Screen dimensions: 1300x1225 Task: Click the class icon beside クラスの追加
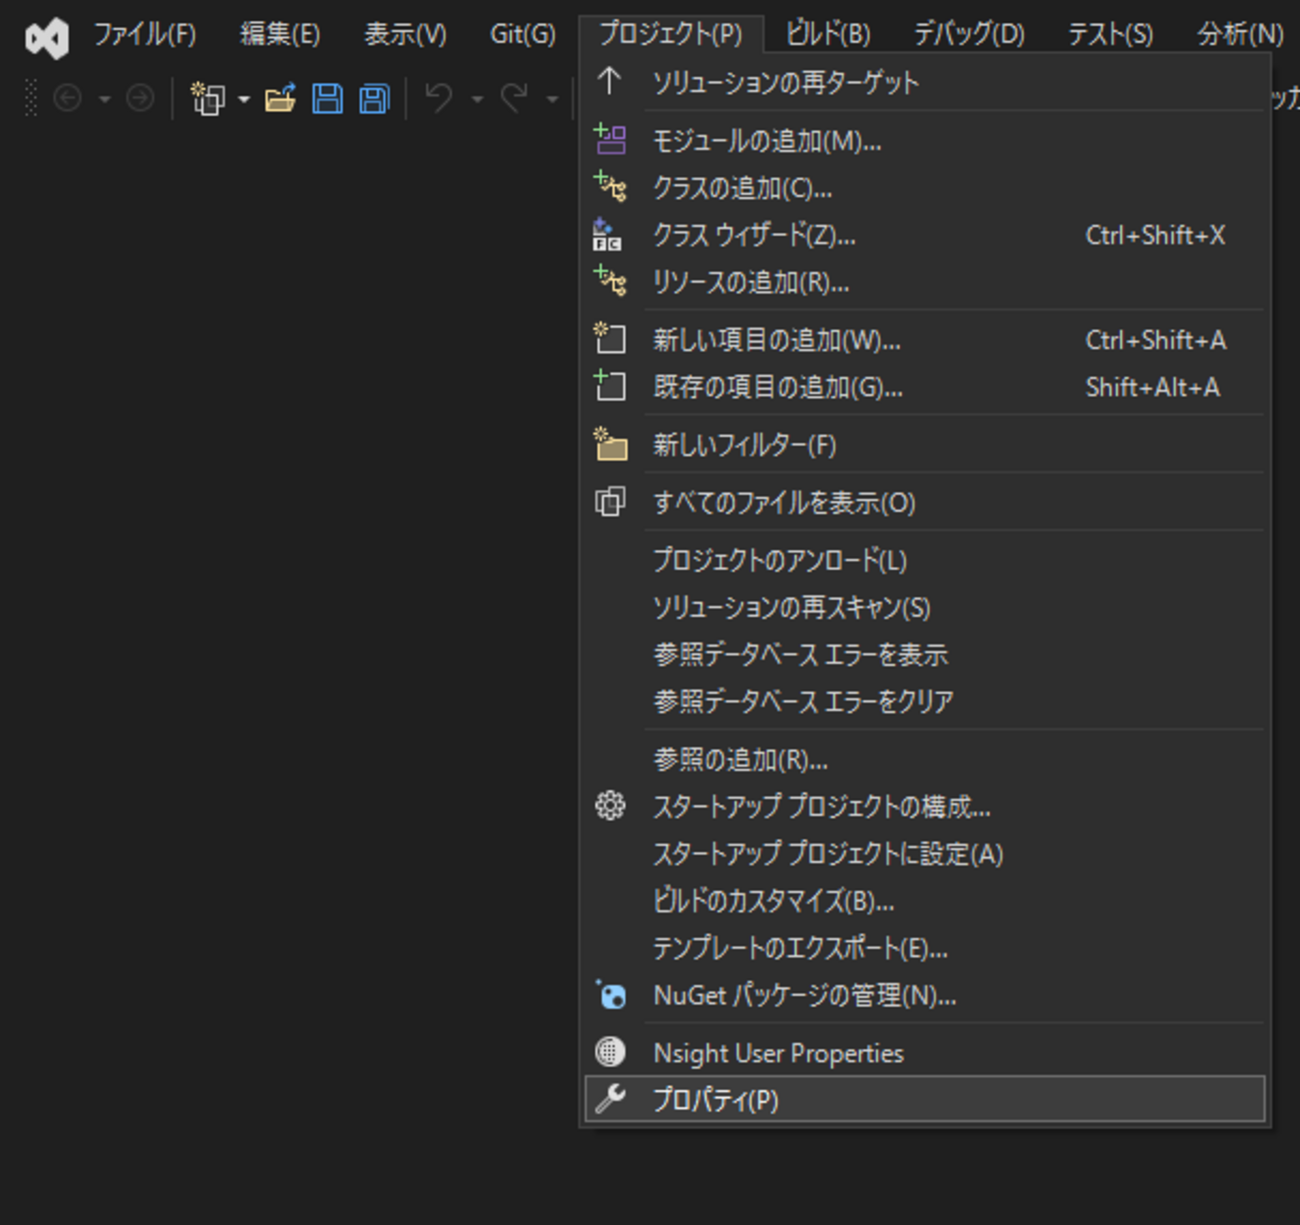610,186
